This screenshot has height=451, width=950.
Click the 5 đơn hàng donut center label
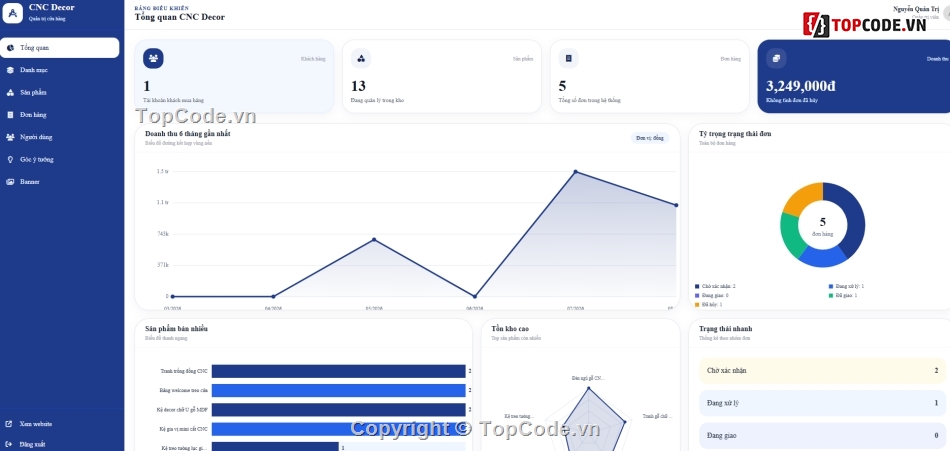[x=823, y=226]
